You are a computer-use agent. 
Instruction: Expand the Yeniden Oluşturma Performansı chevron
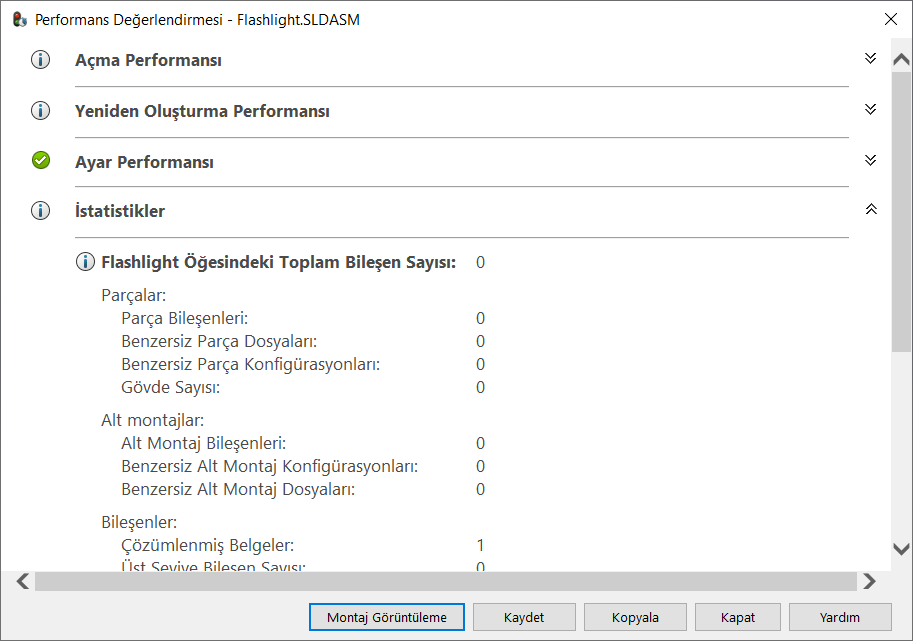870,109
